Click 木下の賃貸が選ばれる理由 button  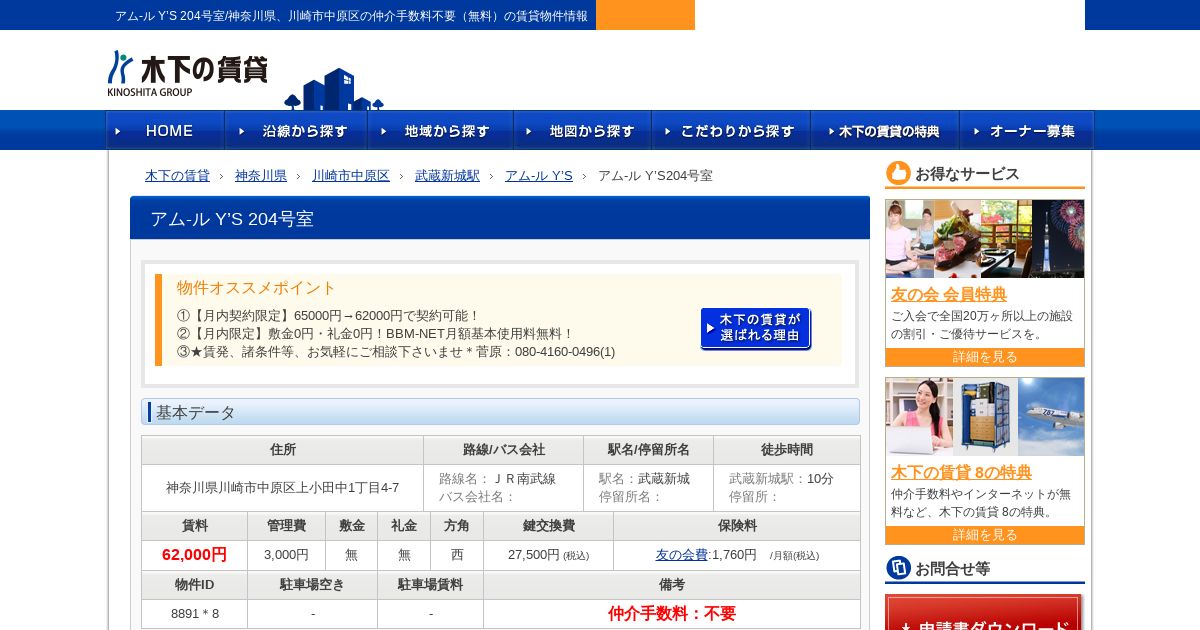756,328
